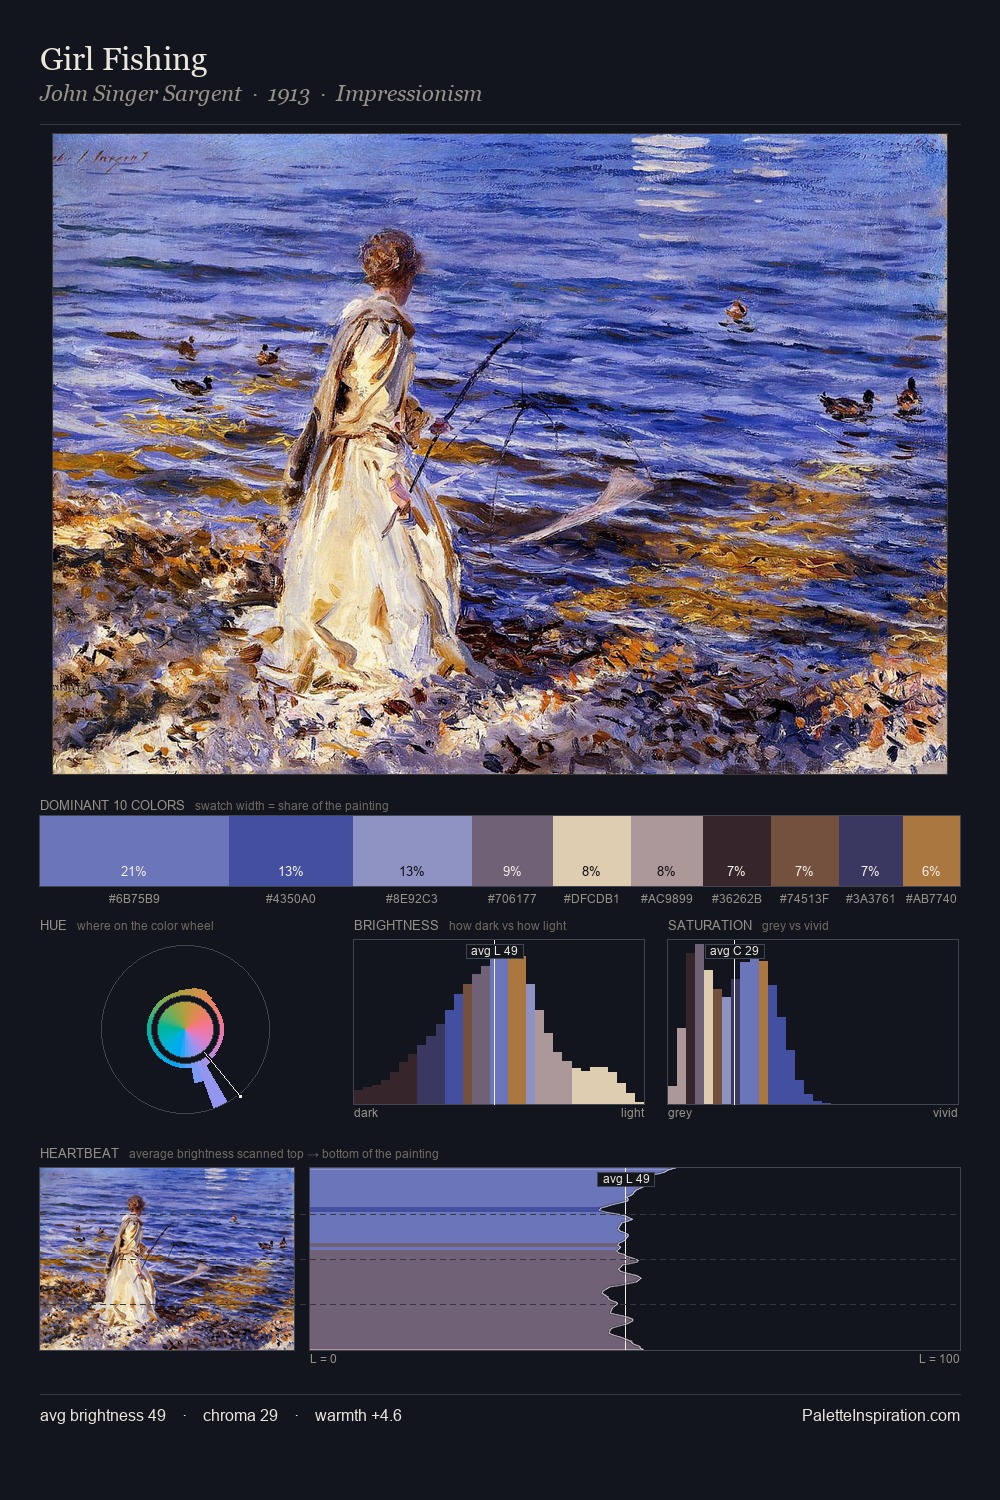The image size is (1000, 1500).
Task: Click the '6%' share label
Action: click(x=931, y=871)
